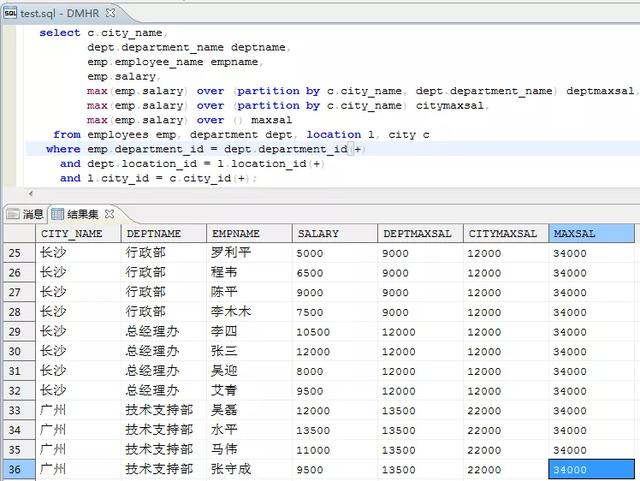The width and height of the screenshot is (640, 481).
Task: Click the editor's horizontal scroll left arrow
Action: pos(31,193)
